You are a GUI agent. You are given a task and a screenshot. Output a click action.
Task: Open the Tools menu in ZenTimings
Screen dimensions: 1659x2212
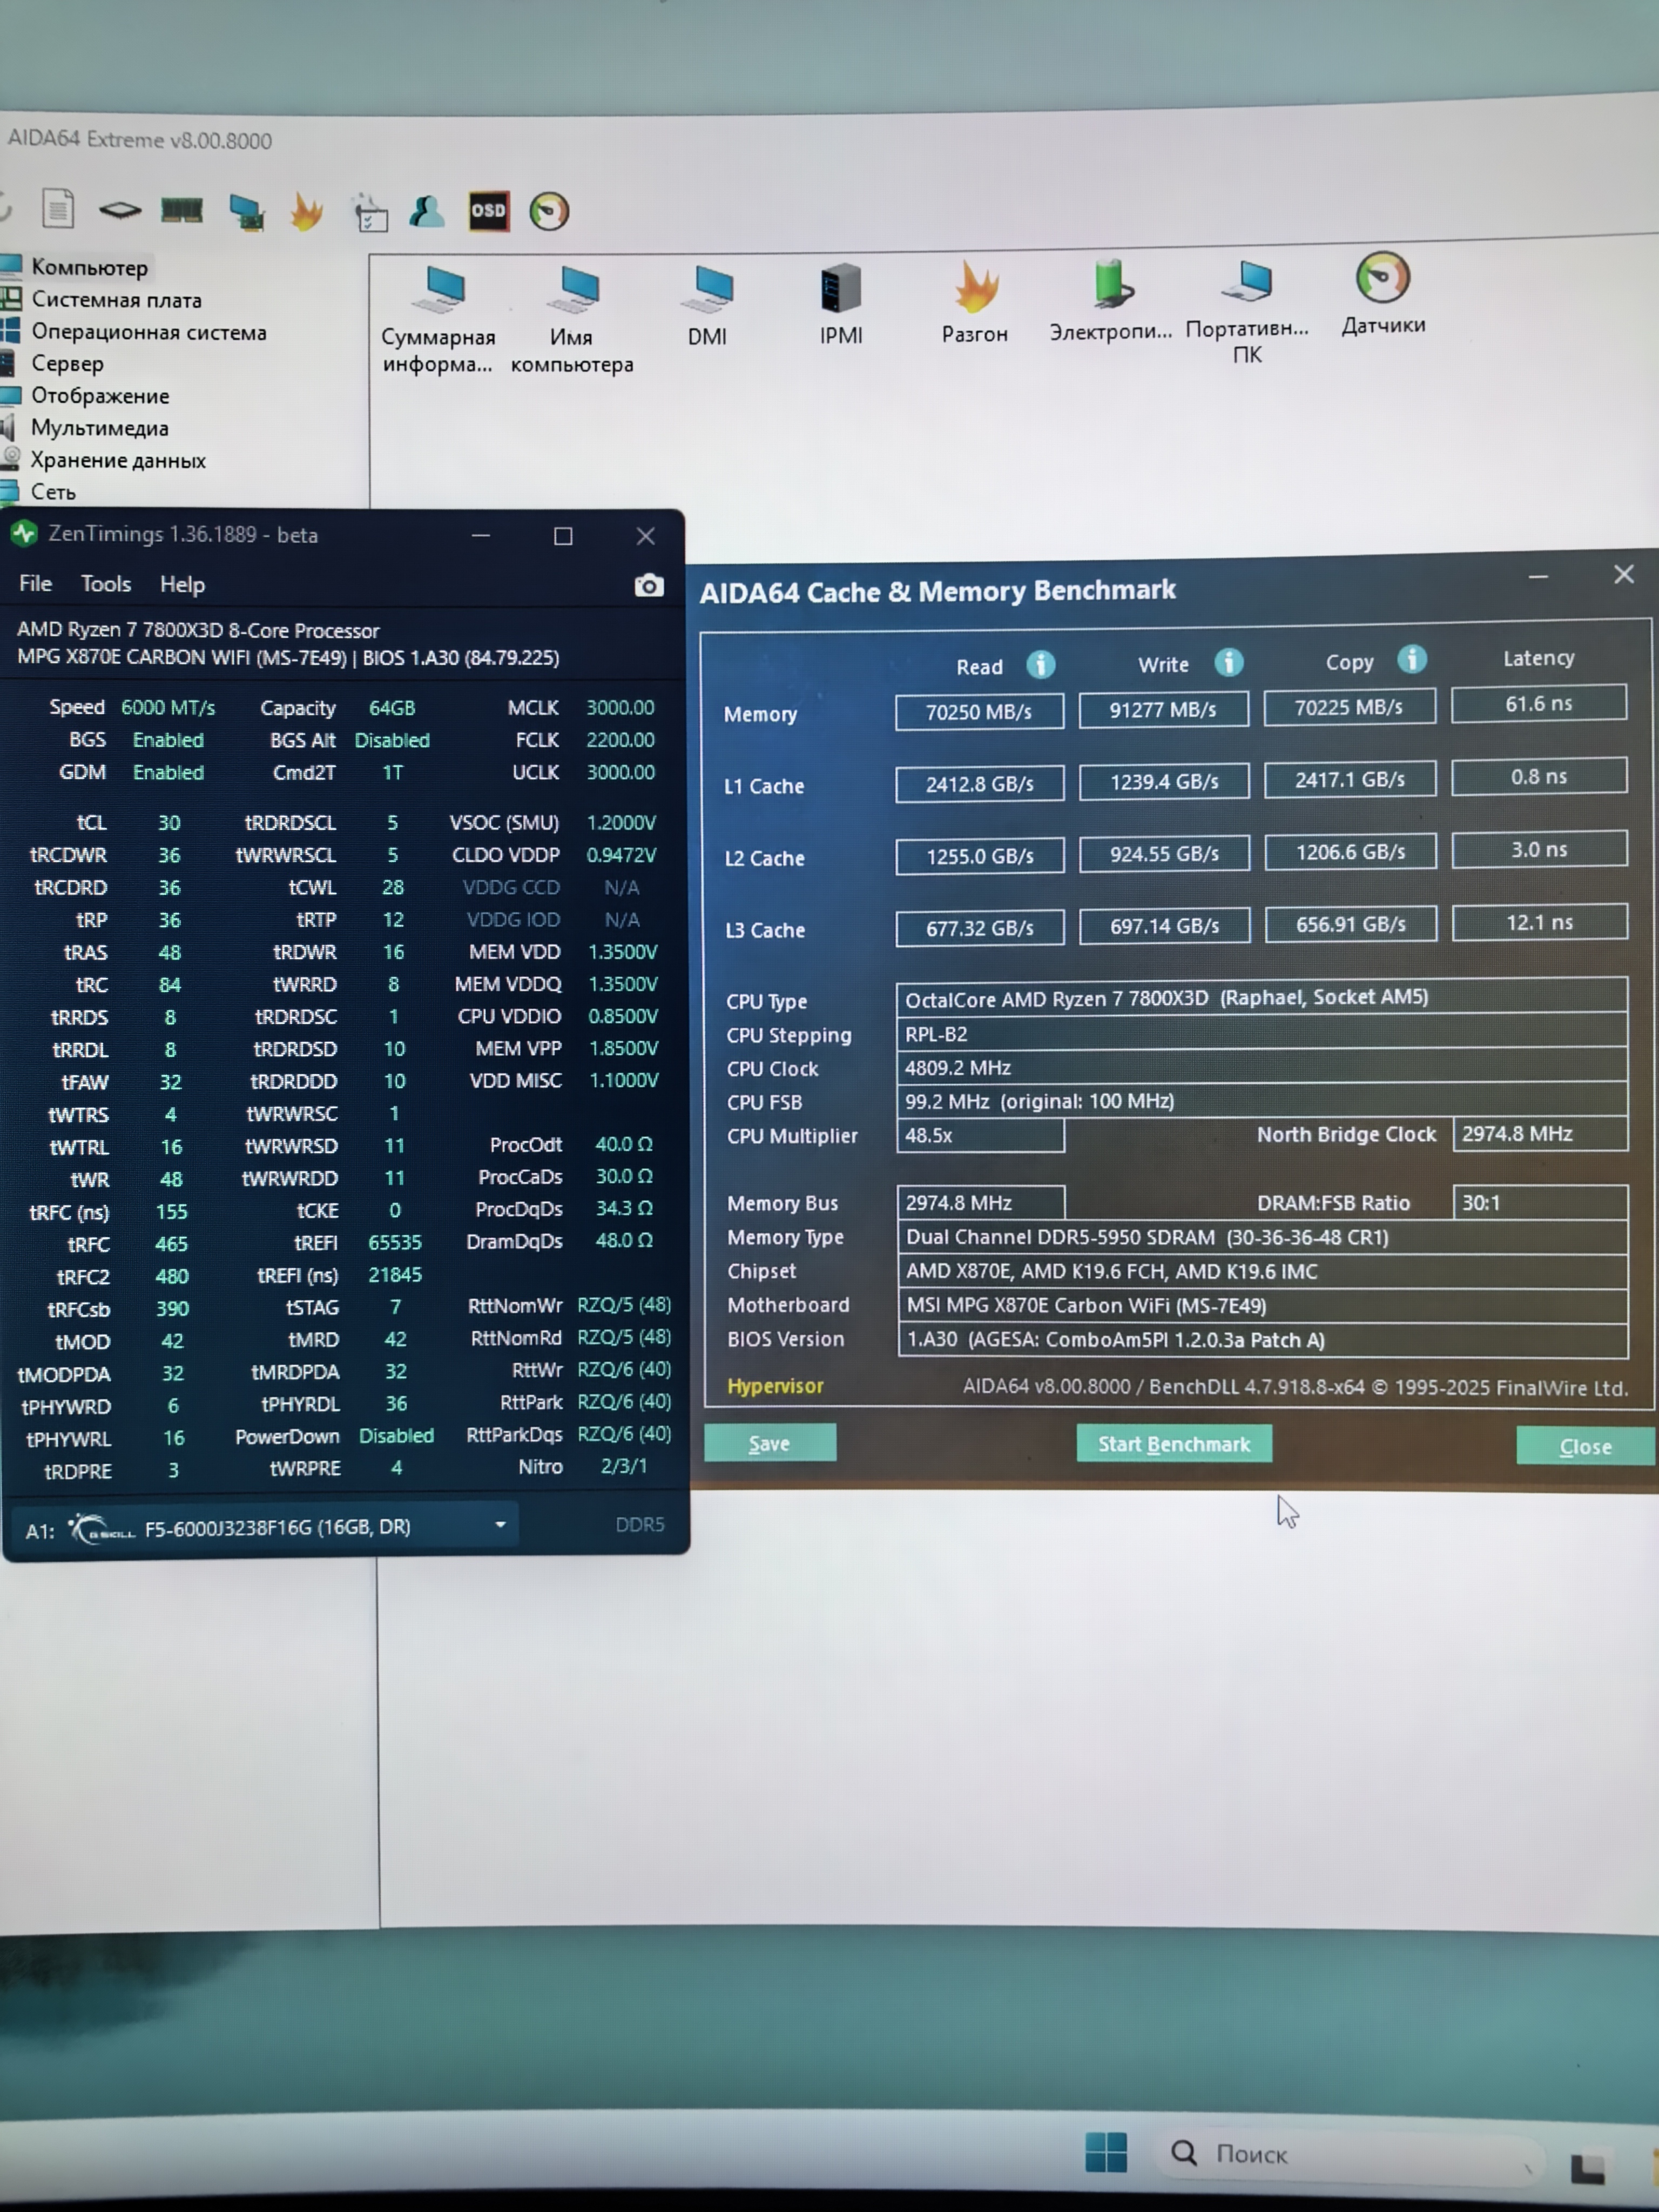pyautogui.click(x=105, y=584)
